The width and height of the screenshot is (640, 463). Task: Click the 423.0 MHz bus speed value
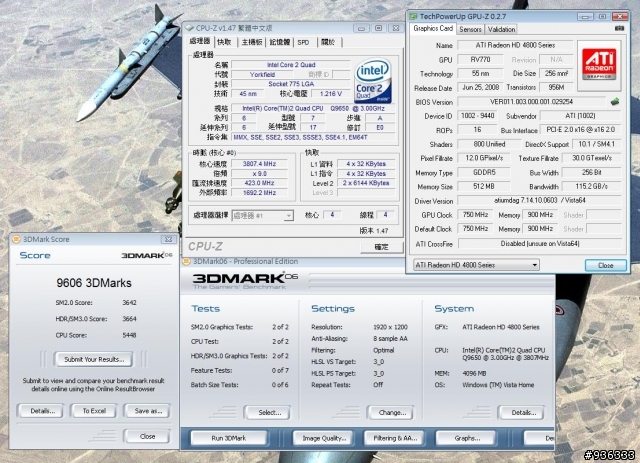(x=259, y=183)
